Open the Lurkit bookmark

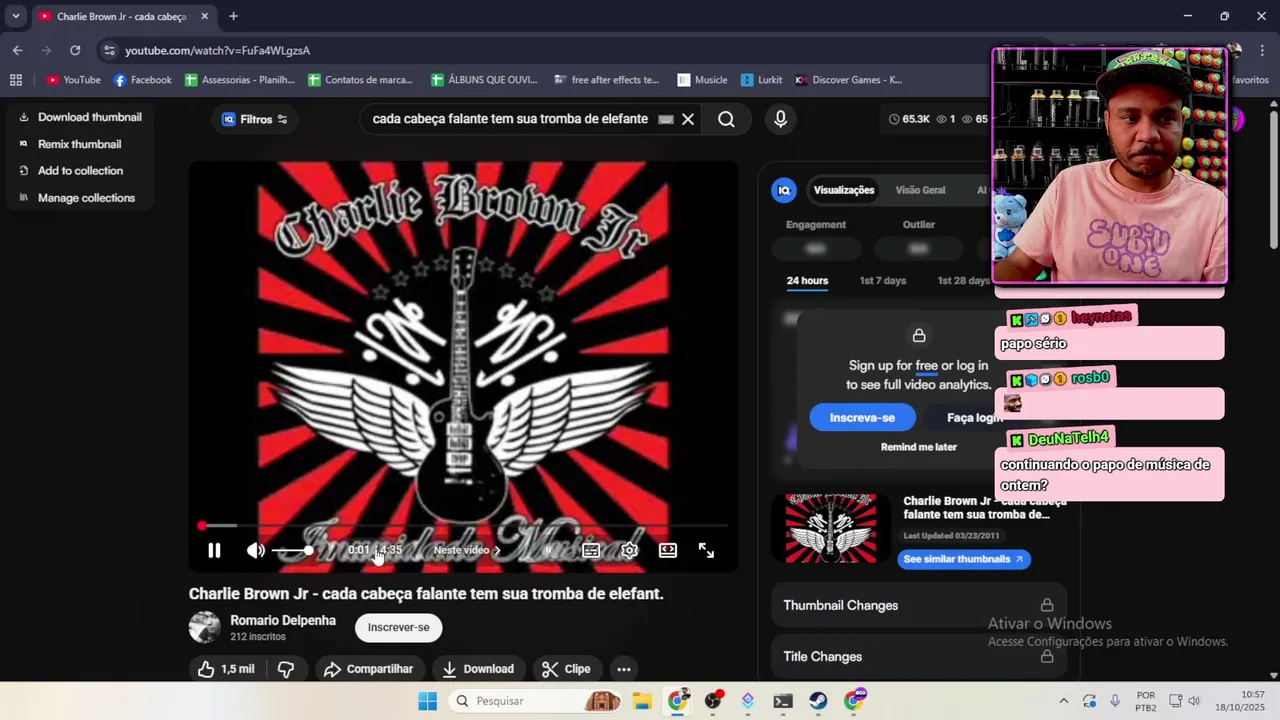pos(762,80)
